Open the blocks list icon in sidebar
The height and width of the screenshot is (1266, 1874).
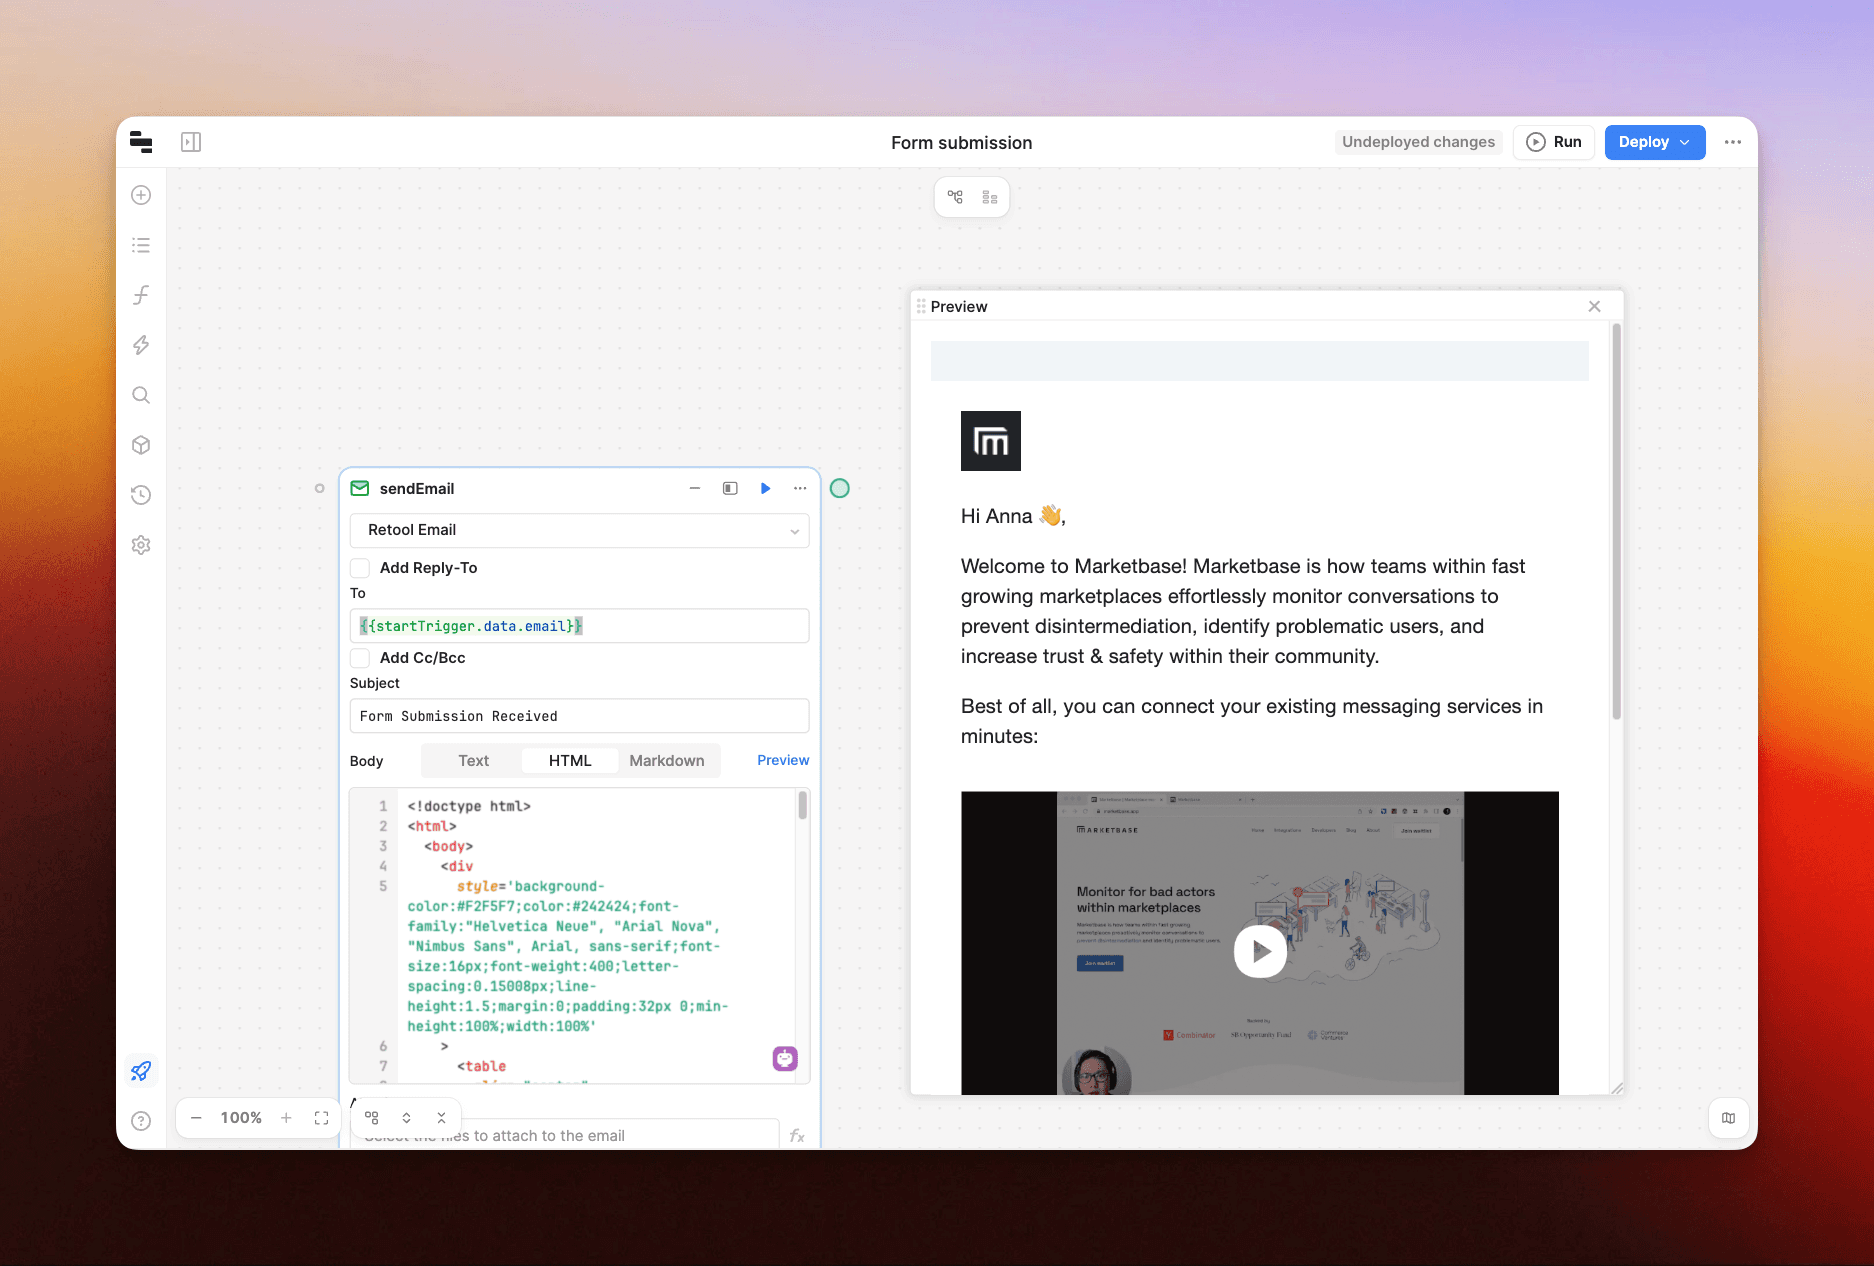141,245
